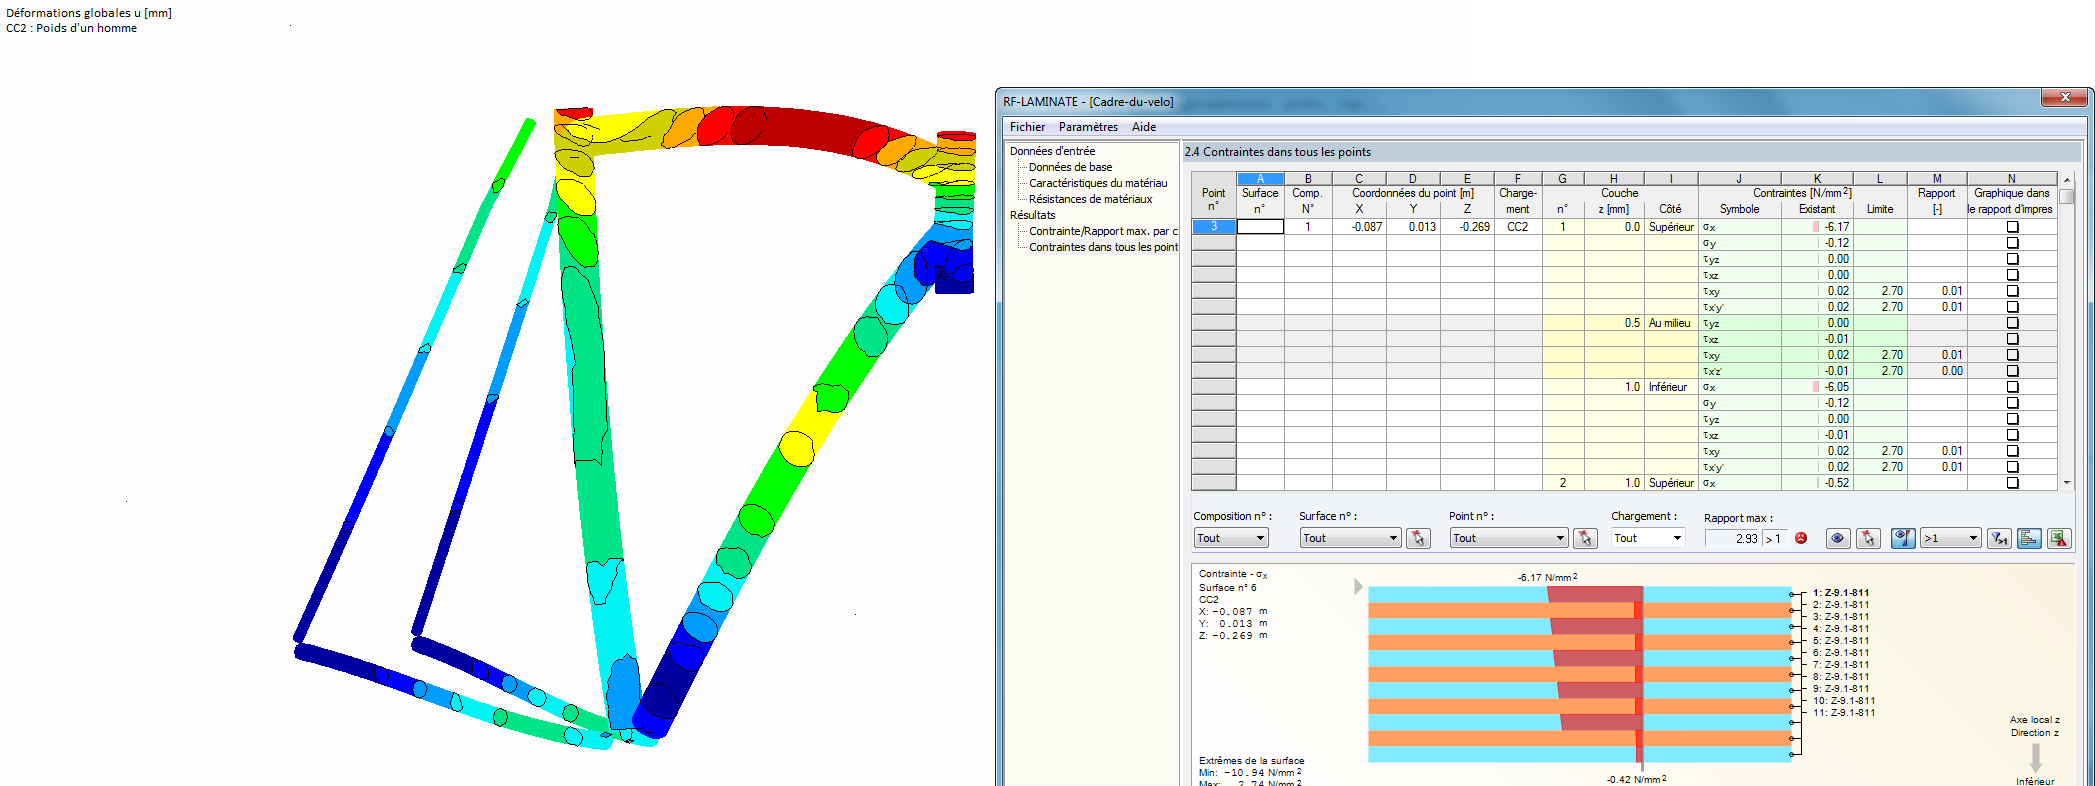Open the bar-chart result diagram button

pyautogui.click(x=2029, y=538)
